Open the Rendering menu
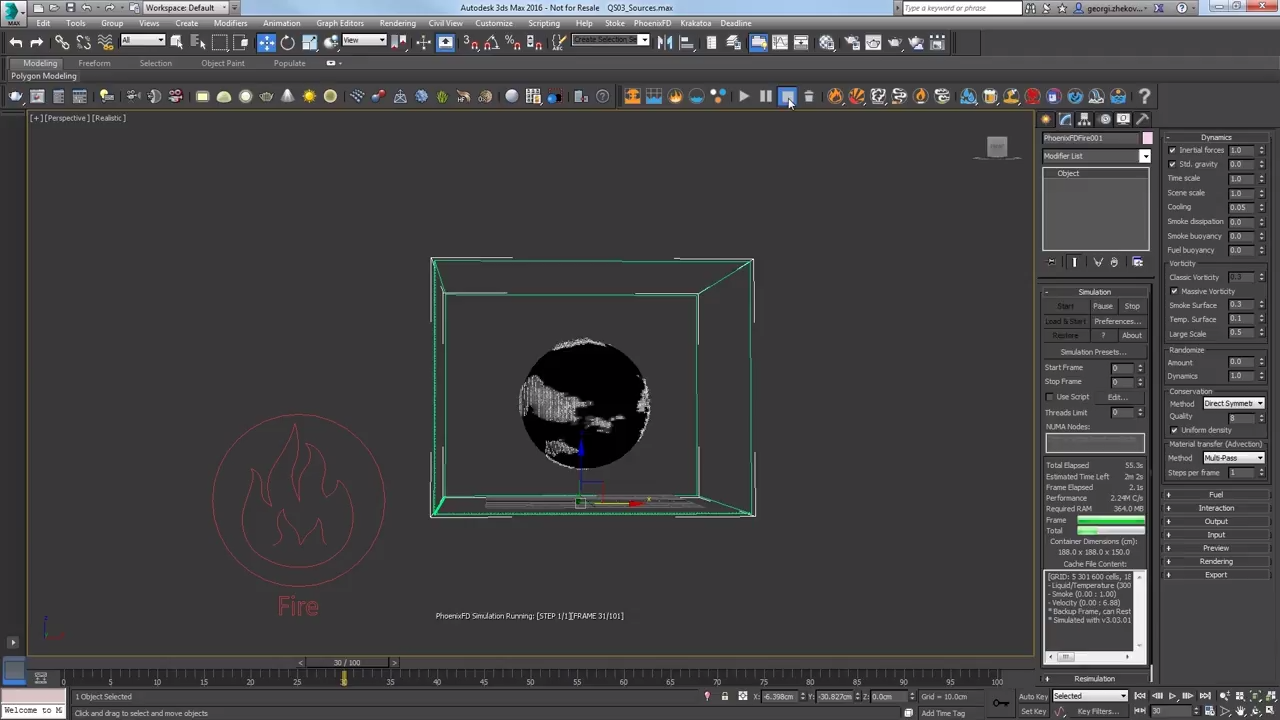This screenshot has height=720, width=1280. pos(397,23)
